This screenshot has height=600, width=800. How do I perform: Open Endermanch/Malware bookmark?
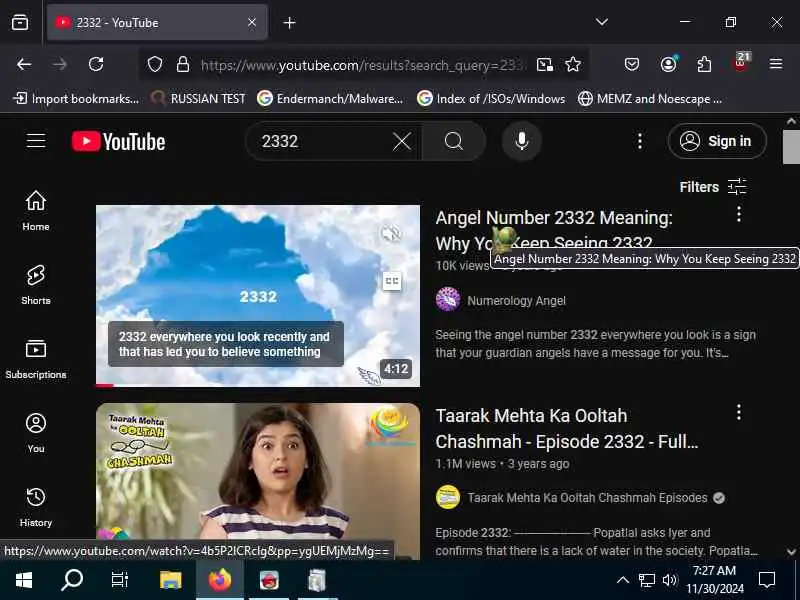(x=330, y=98)
